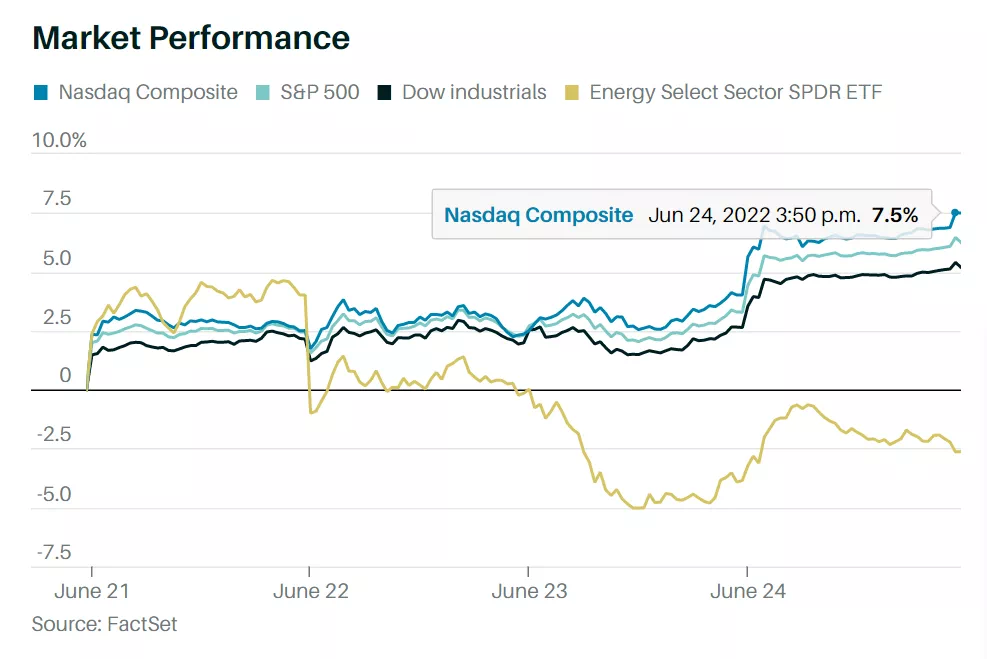Click the S&P 500 legend color square
Screen dimensions: 987x659
263,93
